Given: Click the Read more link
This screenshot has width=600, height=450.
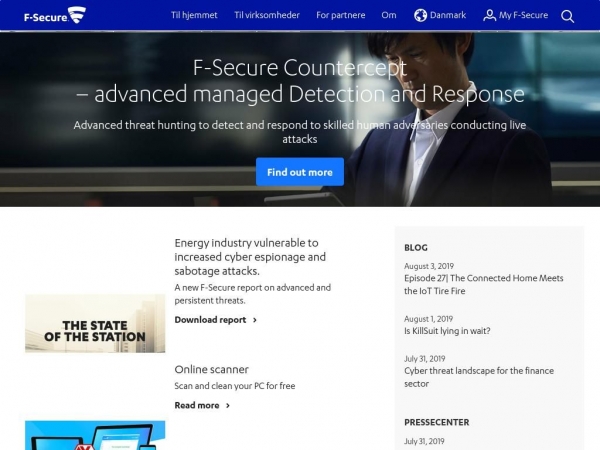Looking at the screenshot, I should pos(197,405).
